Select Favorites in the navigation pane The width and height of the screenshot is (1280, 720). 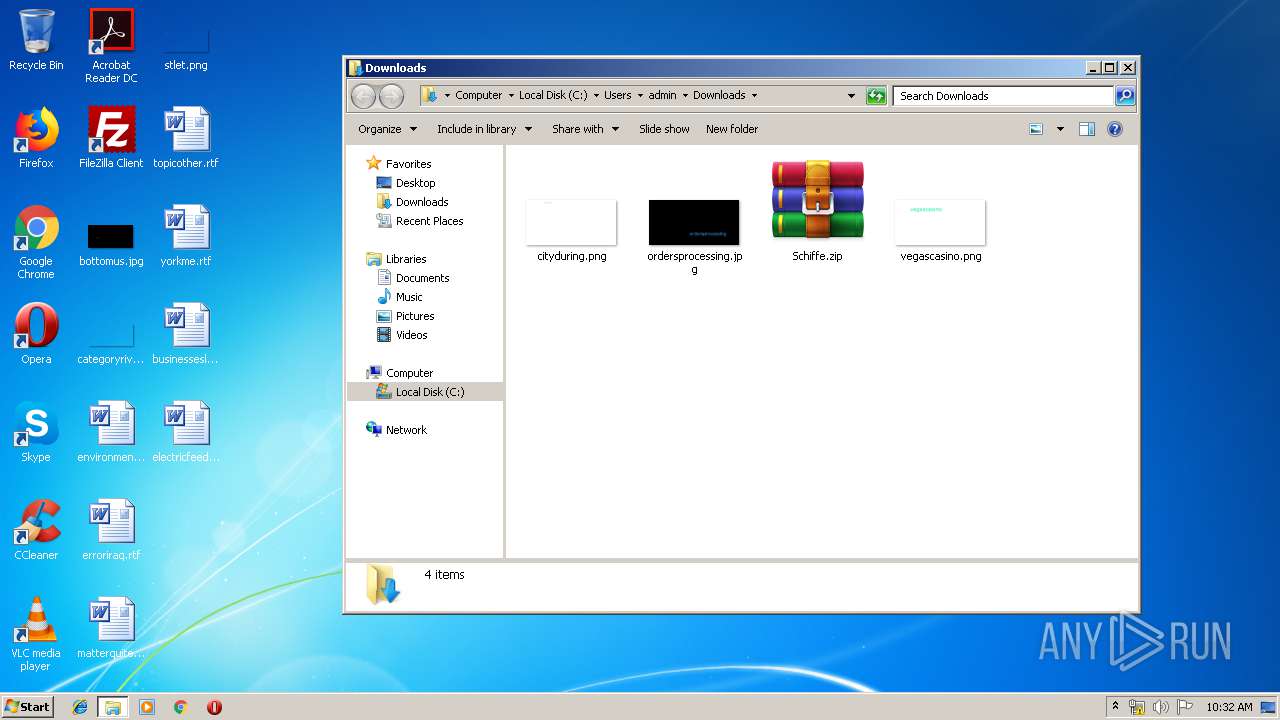pyautogui.click(x=408, y=164)
